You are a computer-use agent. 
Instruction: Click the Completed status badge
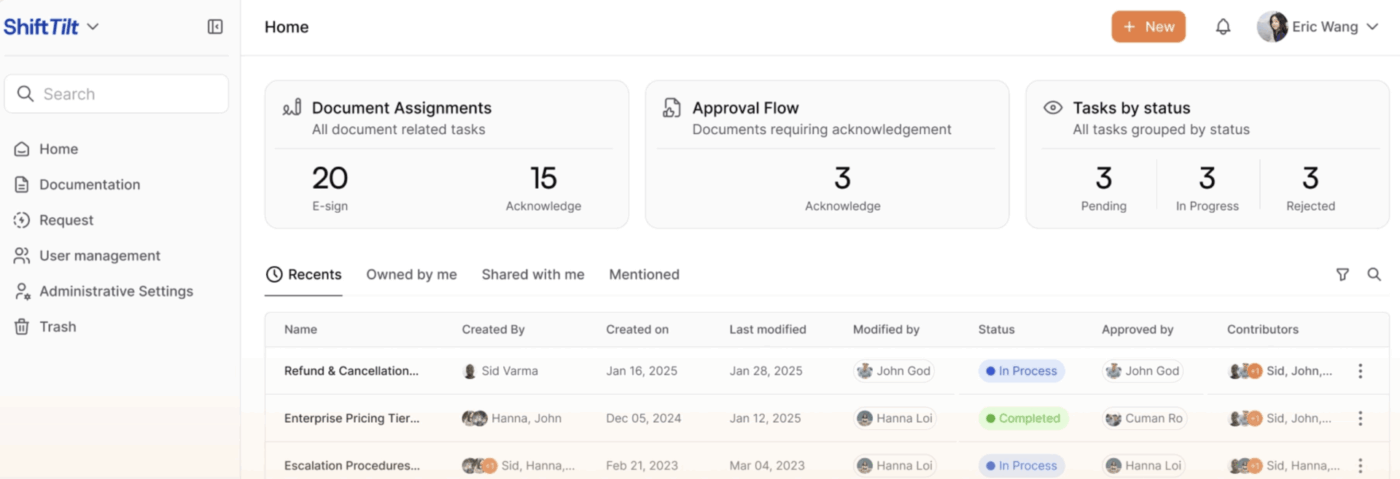coord(1022,418)
